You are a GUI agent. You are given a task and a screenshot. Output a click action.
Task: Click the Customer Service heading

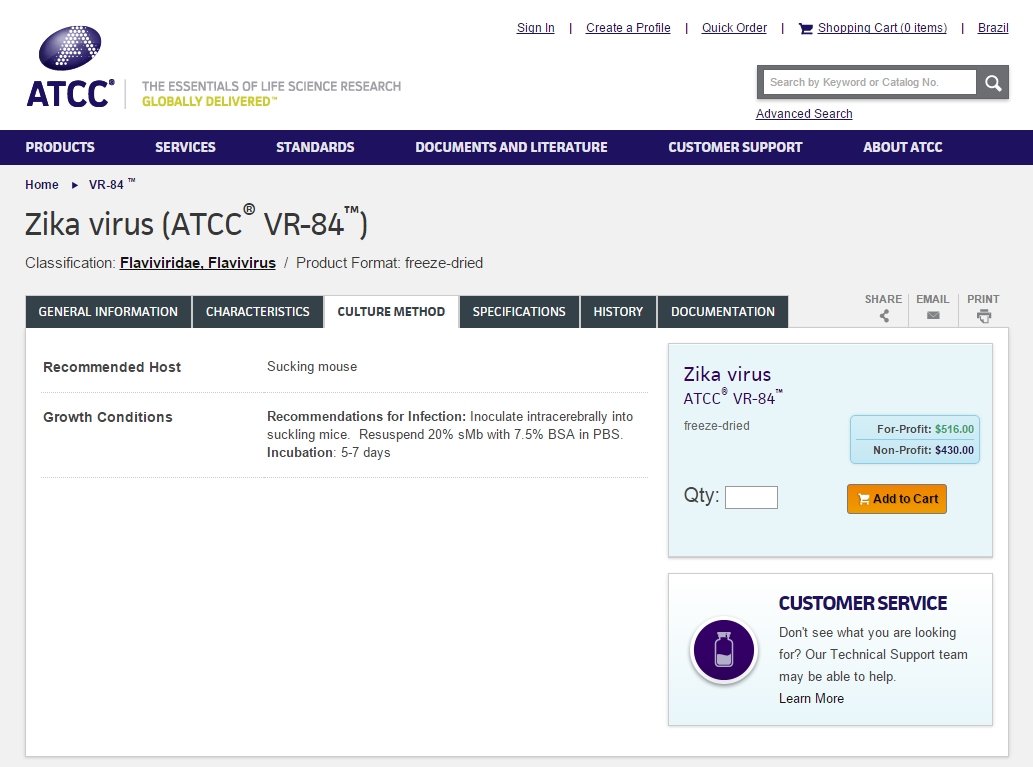click(x=862, y=604)
